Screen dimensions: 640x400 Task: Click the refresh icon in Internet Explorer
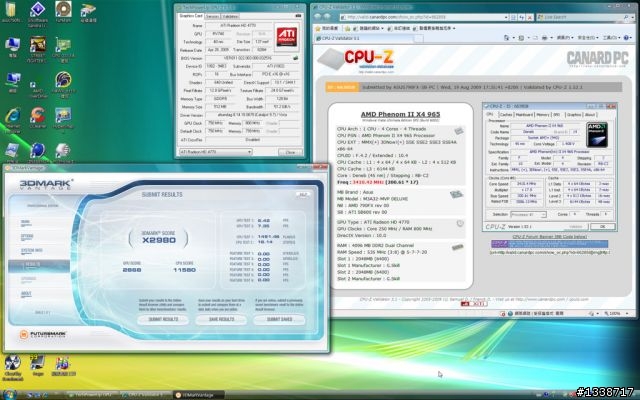(x=522, y=17)
